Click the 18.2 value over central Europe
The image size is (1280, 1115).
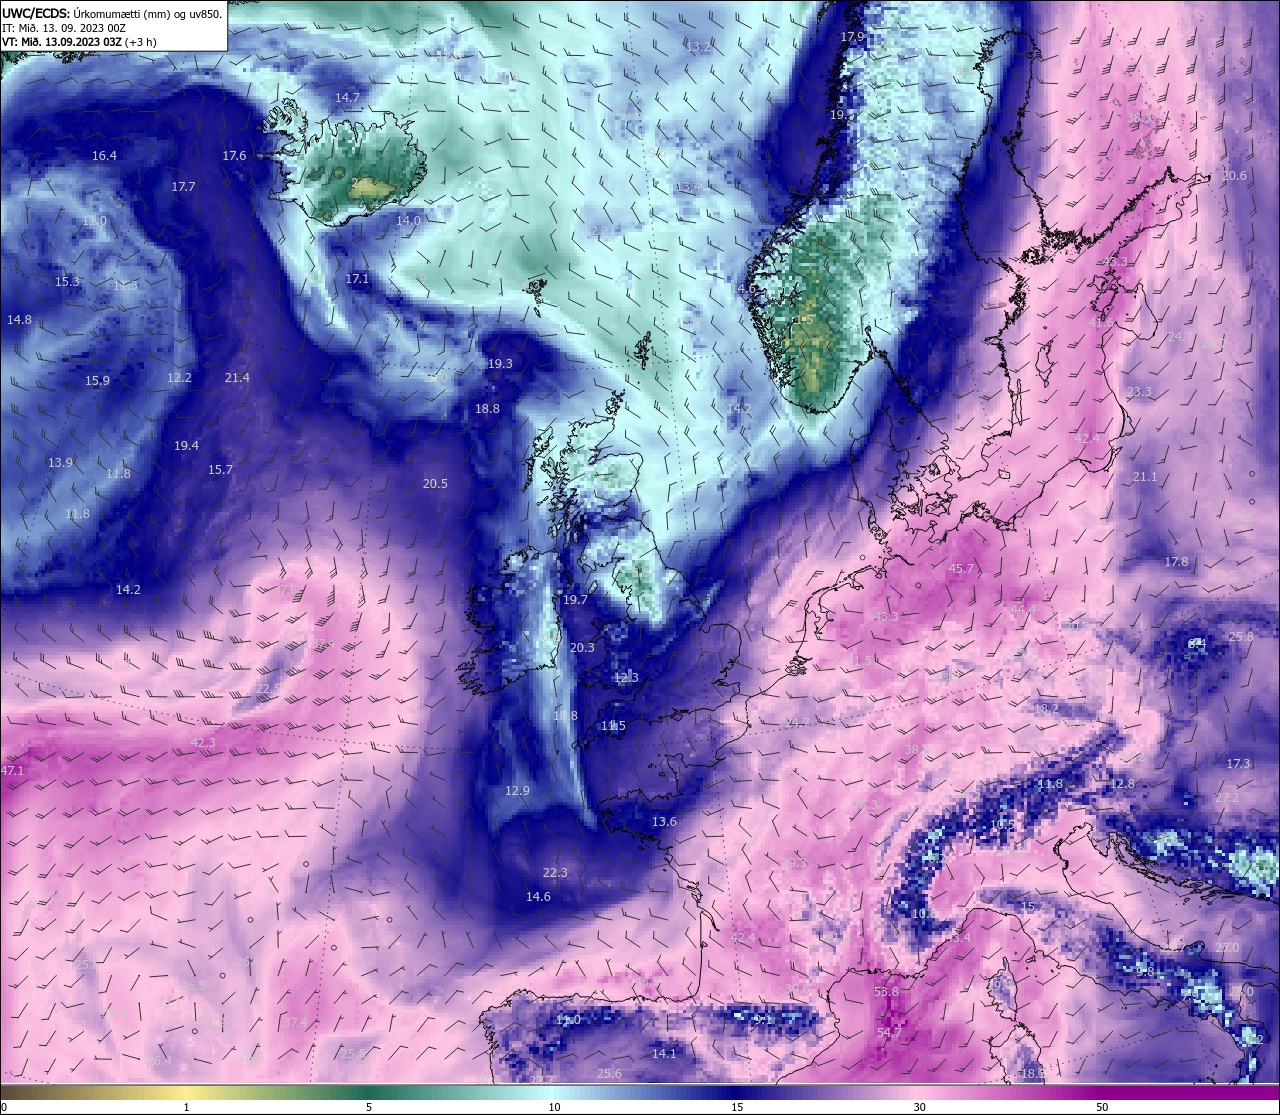(1046, 708)
